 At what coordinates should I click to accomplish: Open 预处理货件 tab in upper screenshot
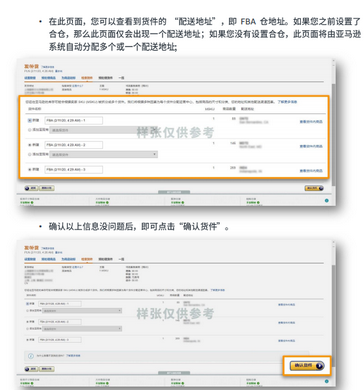pyautogui.click(x=106, y=78)
